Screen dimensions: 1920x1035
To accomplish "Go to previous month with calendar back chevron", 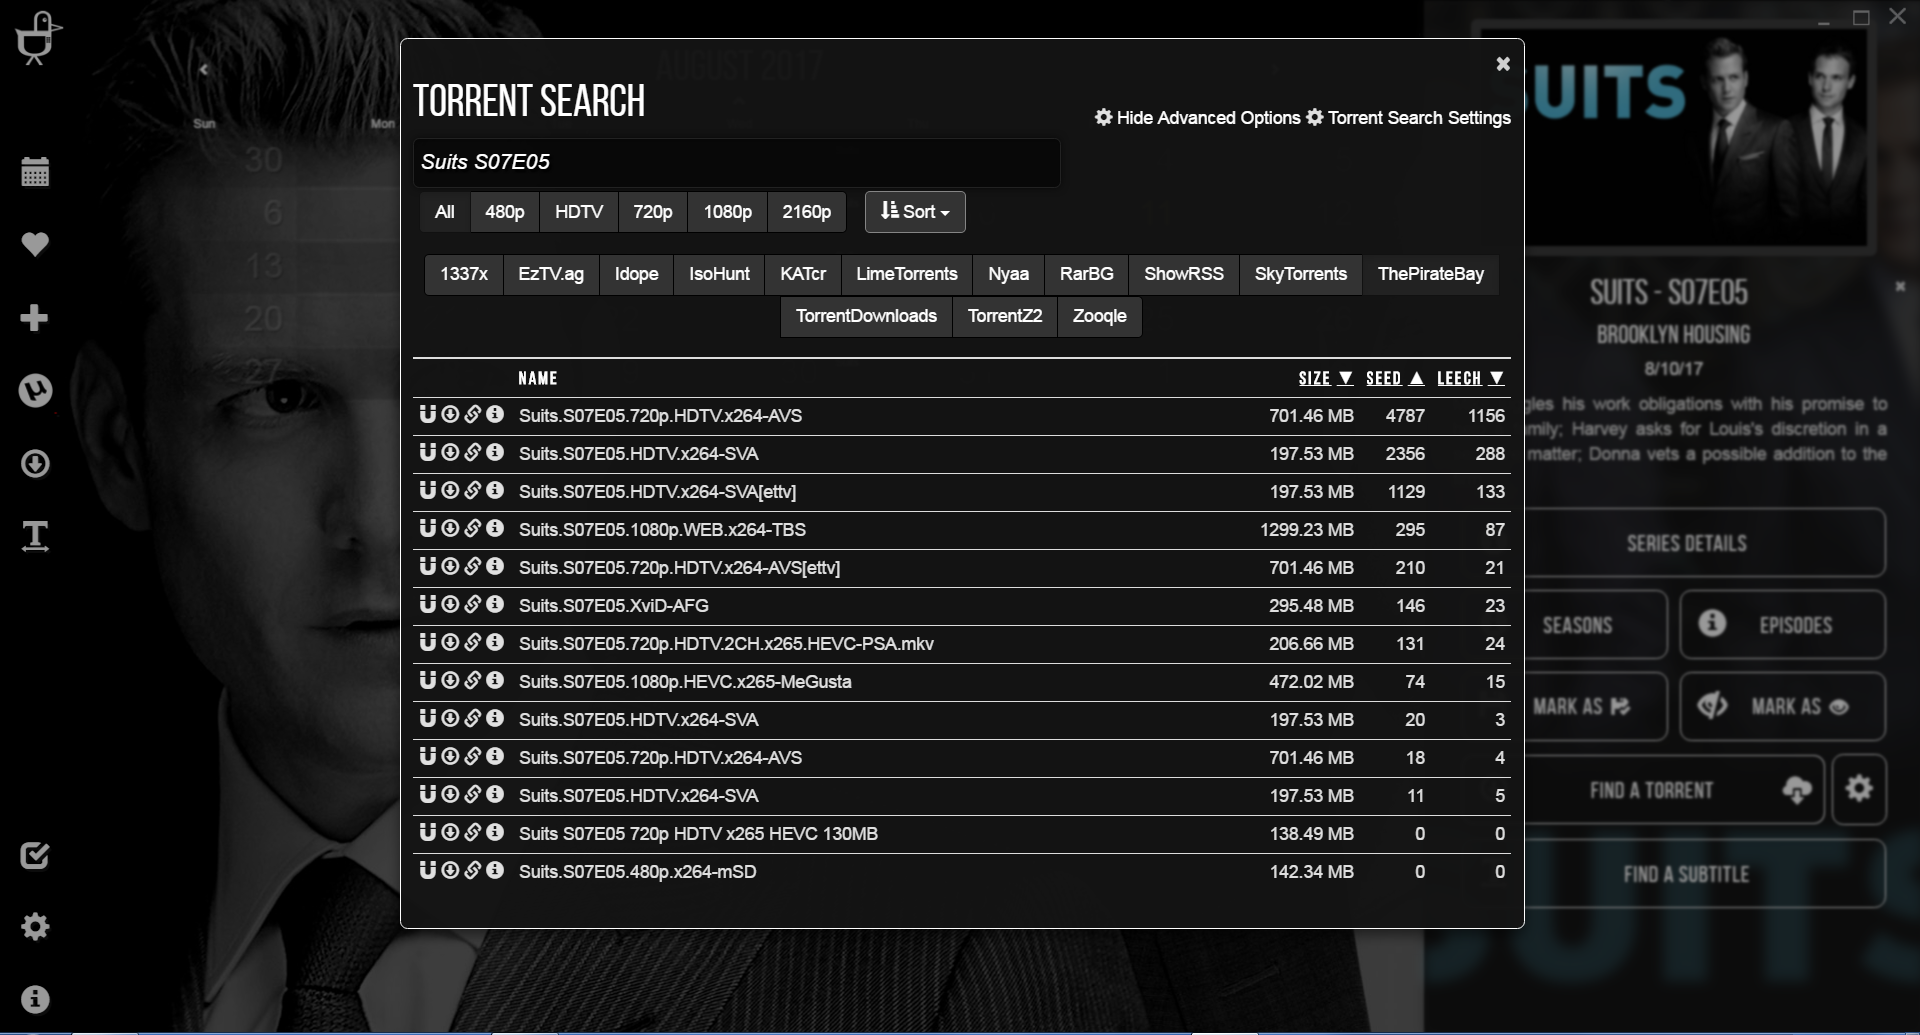I will click(204, 69).
